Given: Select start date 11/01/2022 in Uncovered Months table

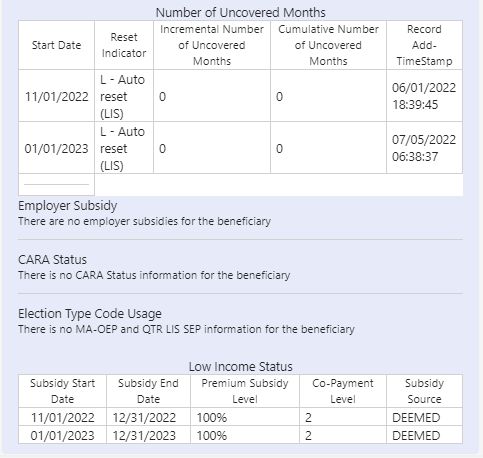Looking at the screenshot, I should [x=57, y=97].
